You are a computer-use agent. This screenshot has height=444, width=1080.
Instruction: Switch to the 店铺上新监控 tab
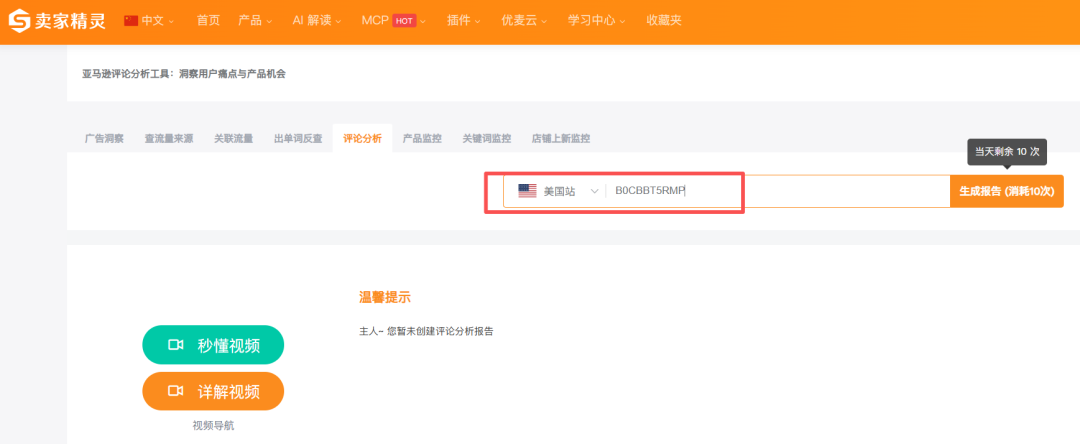[x=561, y=138]
